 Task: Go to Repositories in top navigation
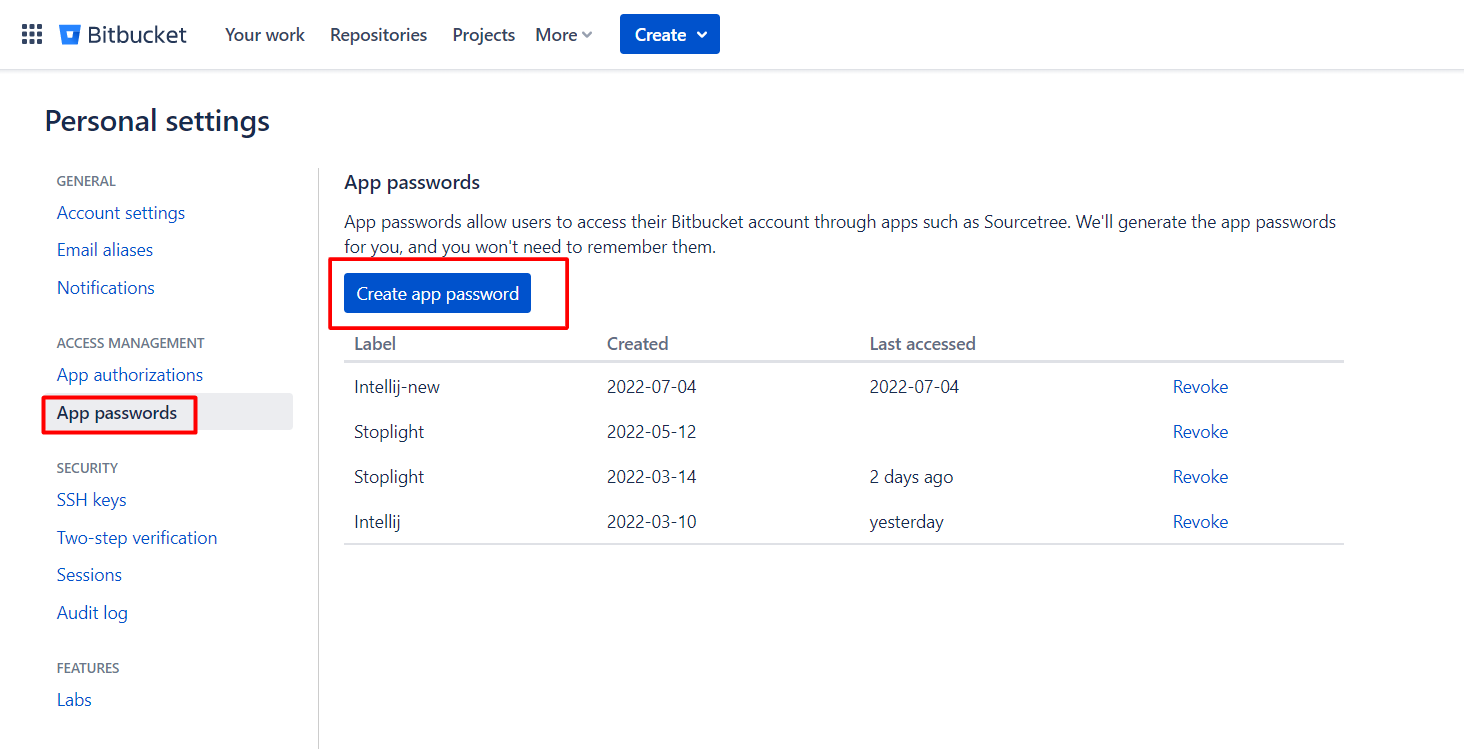click(x=378, y=35)
